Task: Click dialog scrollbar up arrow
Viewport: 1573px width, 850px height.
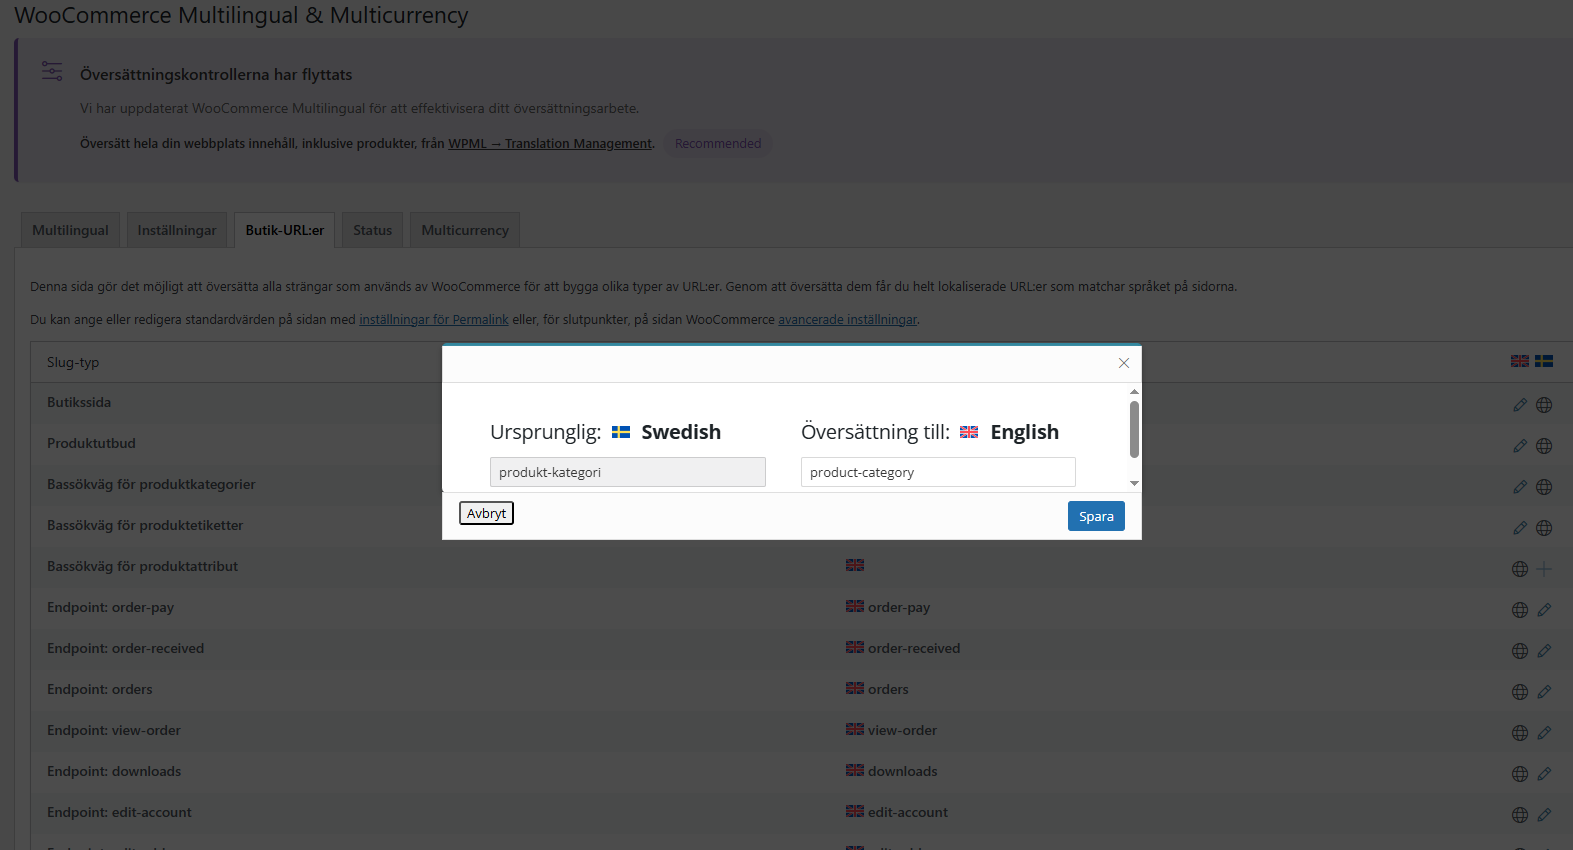Action: (x=1134, y=391)
